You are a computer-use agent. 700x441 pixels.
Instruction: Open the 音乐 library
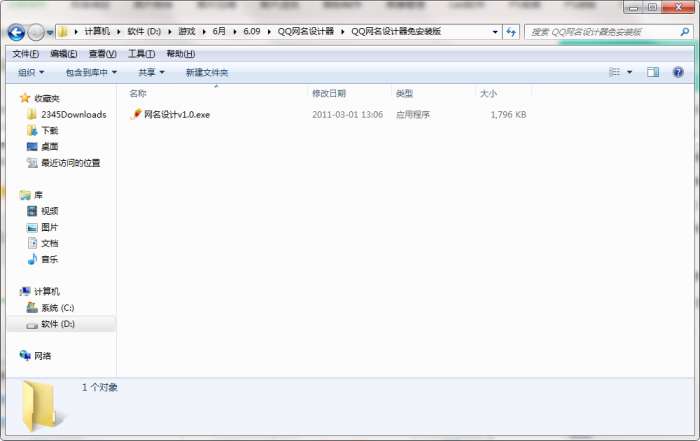(50, 260)
